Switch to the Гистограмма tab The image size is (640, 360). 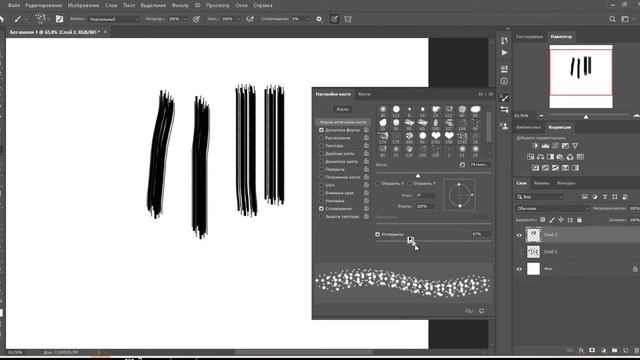coord(529,36)
